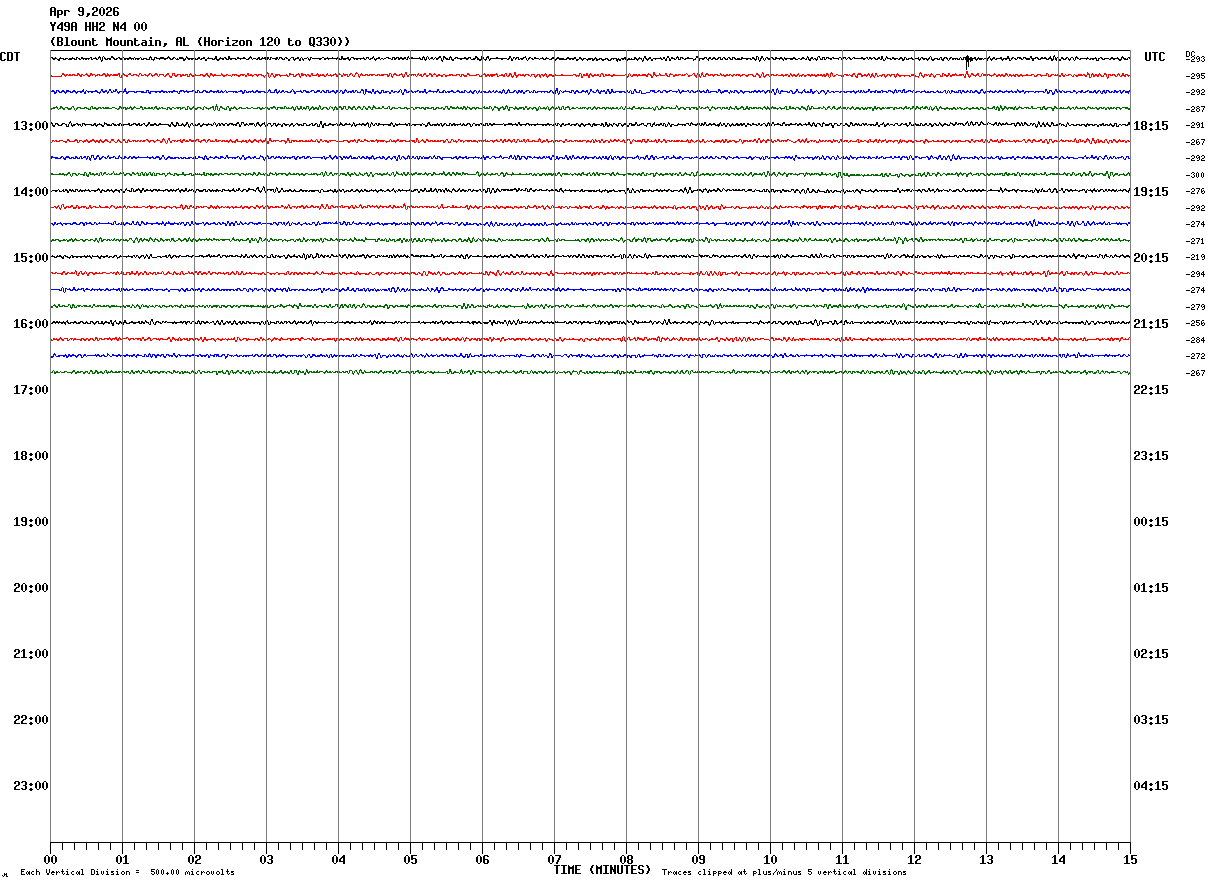
Task: Click the '23:15' UTC time label
Action: click(1151, 455)
